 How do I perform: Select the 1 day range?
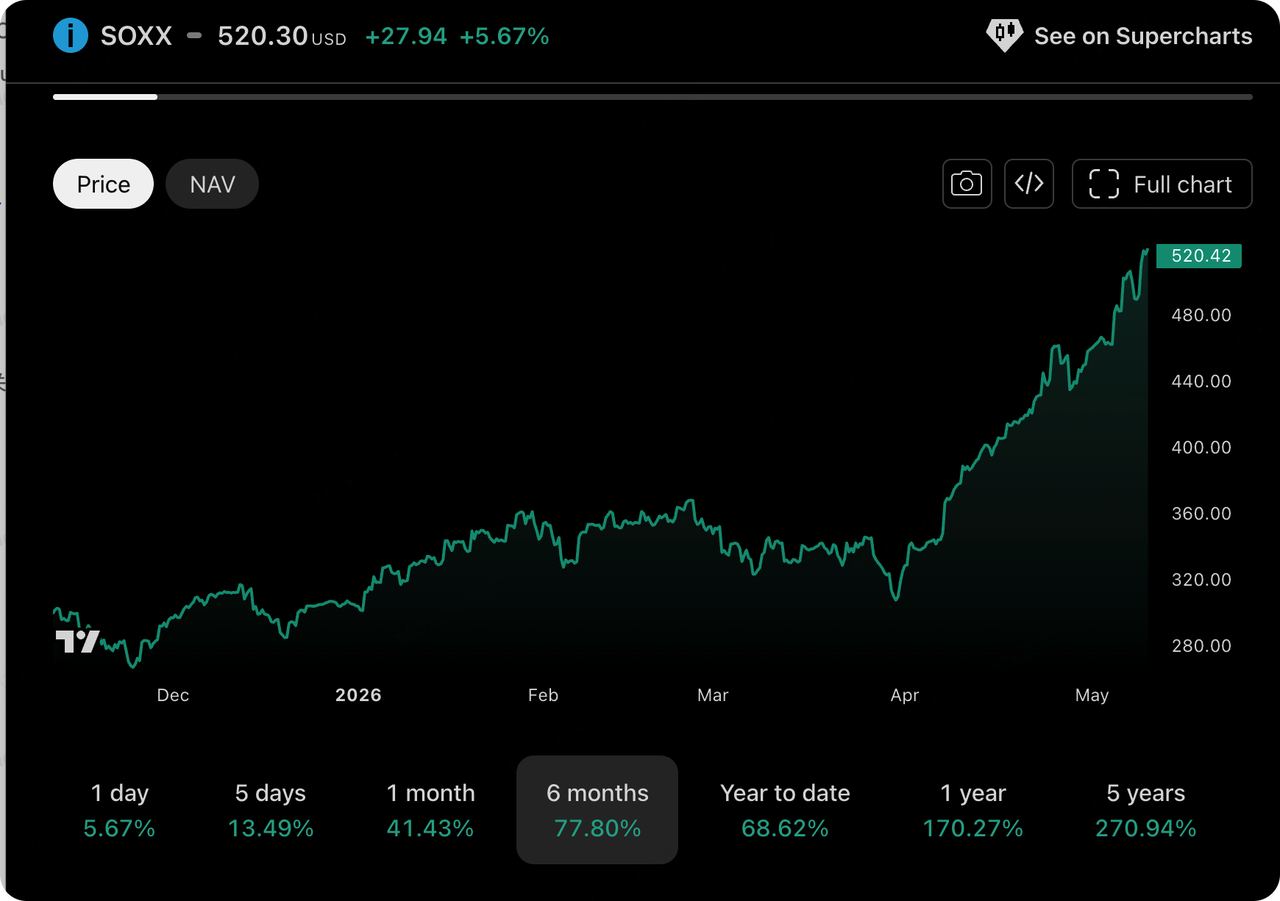tap(120, 810)
